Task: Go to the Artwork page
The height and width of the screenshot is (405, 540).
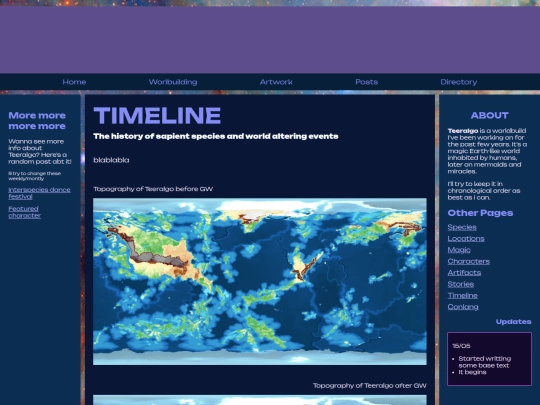Action: coord(276,82)
